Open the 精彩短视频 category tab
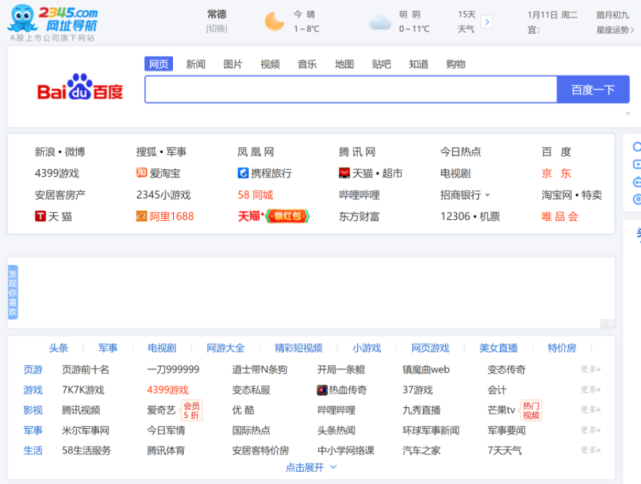Screen dimensions: 641x484 (298, 348)
